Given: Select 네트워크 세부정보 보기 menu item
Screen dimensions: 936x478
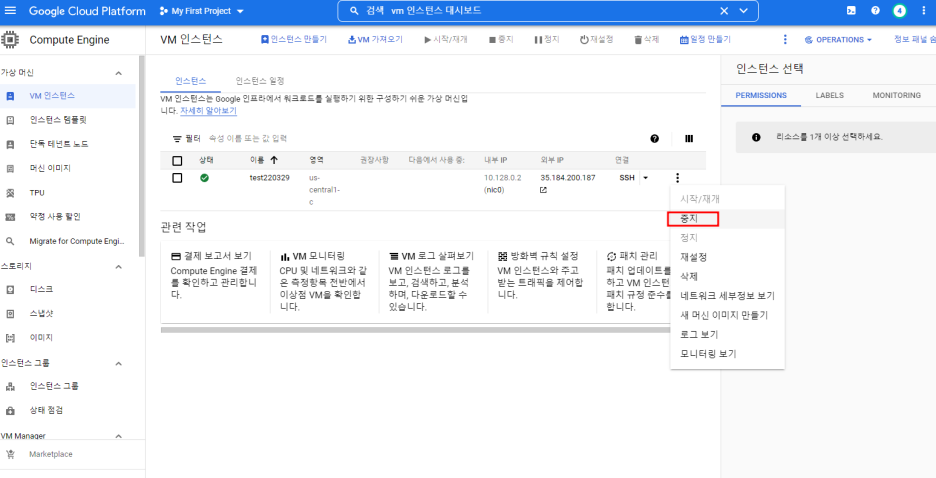Looking at the screenshot, I should coord(728,296).
